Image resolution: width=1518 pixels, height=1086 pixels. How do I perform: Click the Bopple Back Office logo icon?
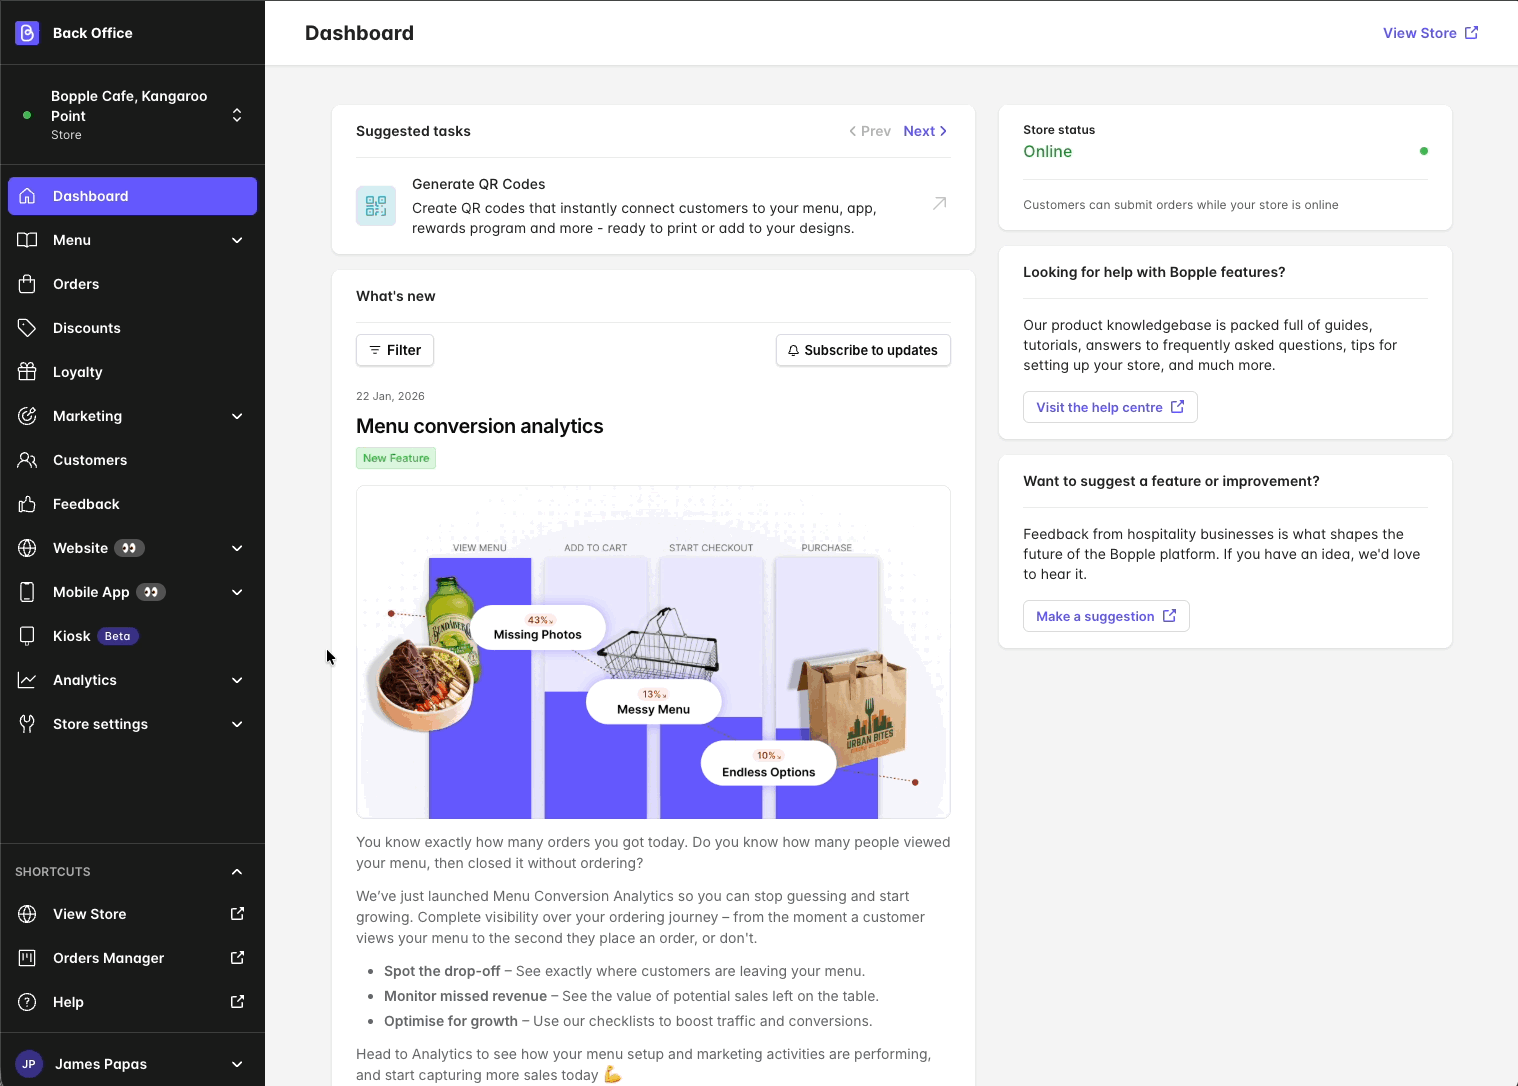[27, 33]
